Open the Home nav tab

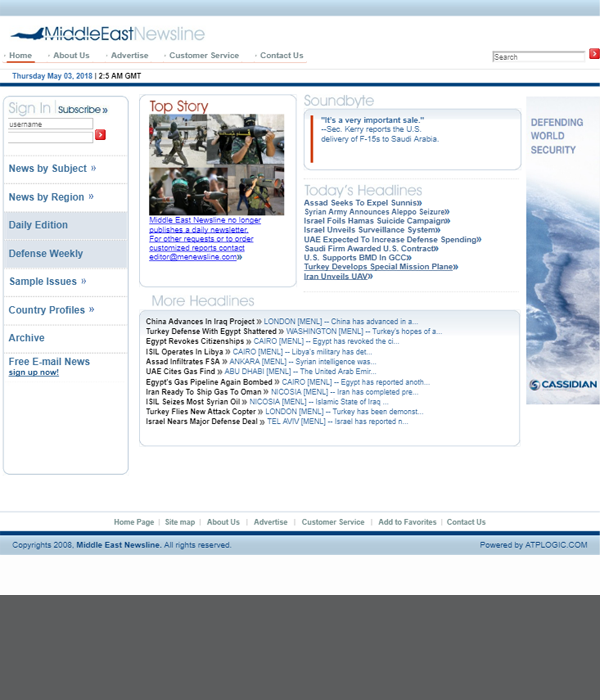click(x=20, y=55)
